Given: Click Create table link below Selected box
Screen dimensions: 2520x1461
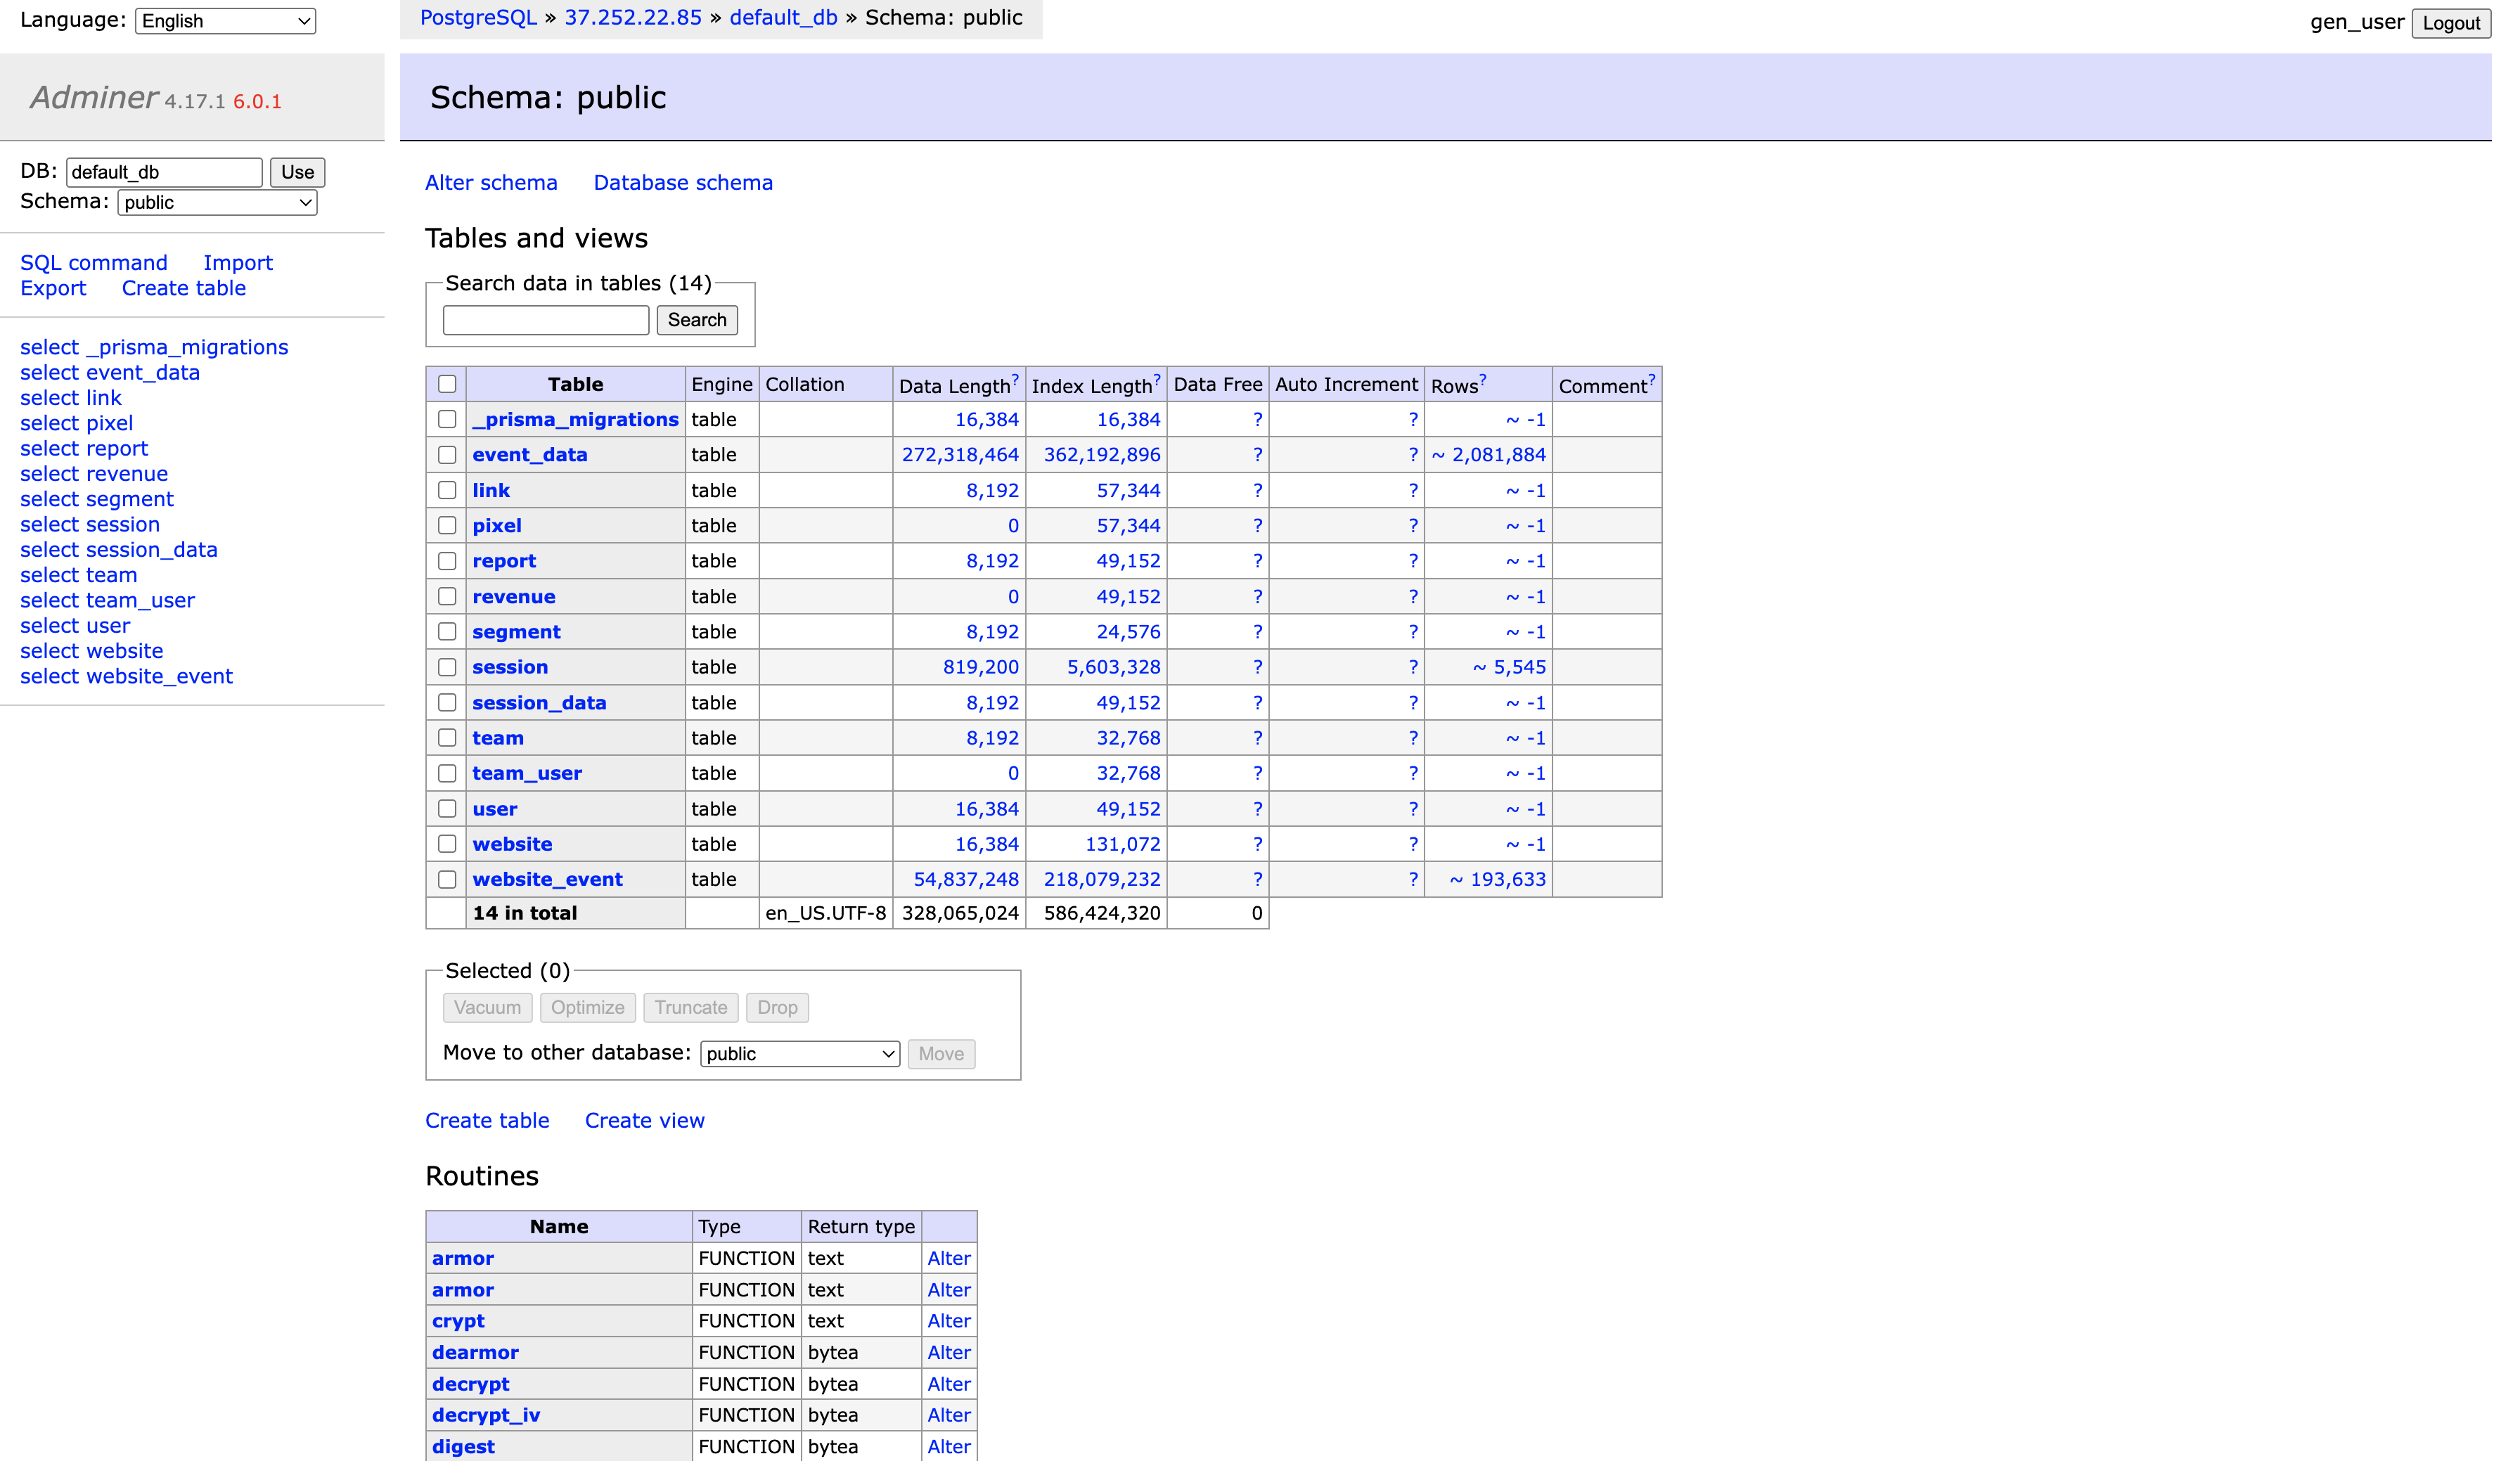Looking at the screenshot, I should 487,1120.
